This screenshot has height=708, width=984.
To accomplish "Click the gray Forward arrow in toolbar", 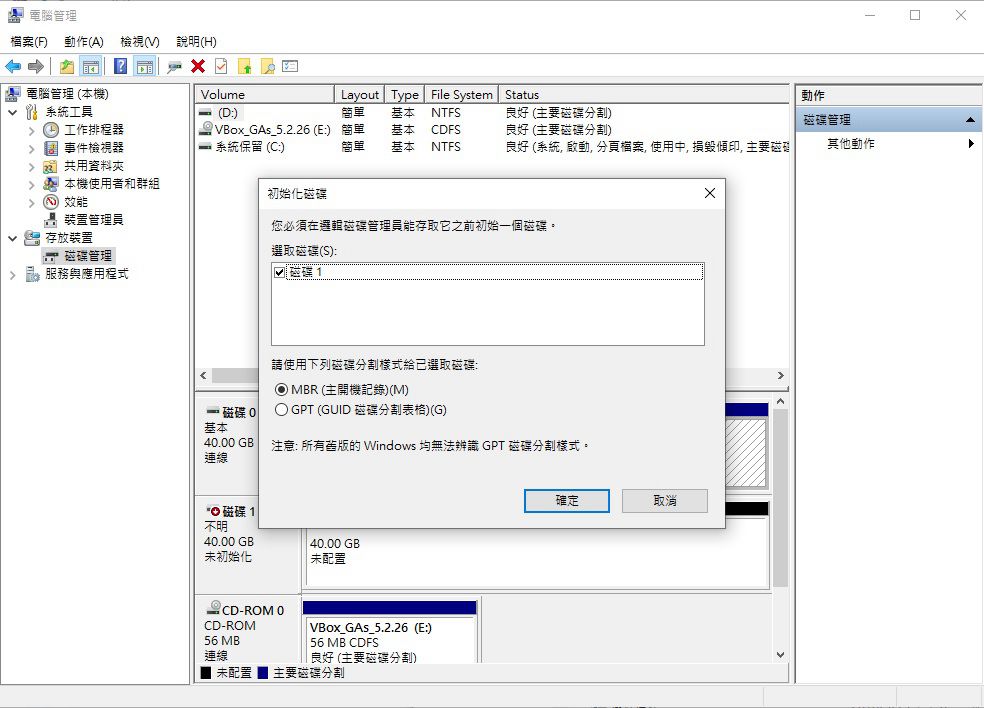I will (x=36, y=67).
